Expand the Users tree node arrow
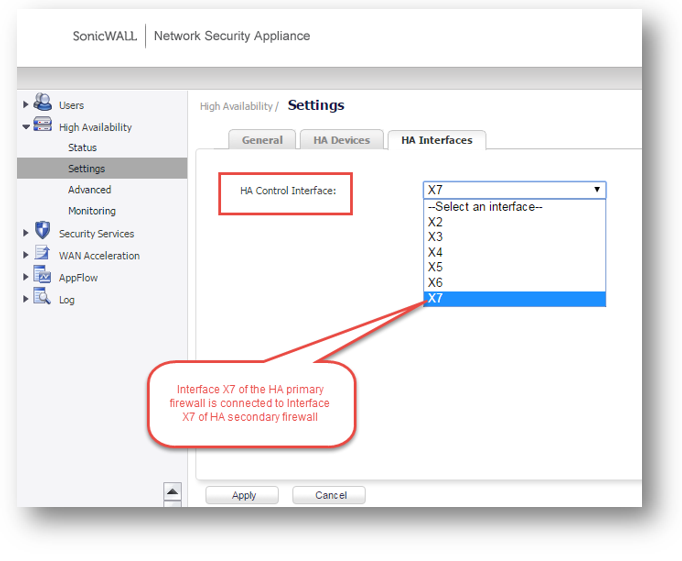The height and width of the screenshot is (561, 682). pyautogui.click(x=26, y=105)
